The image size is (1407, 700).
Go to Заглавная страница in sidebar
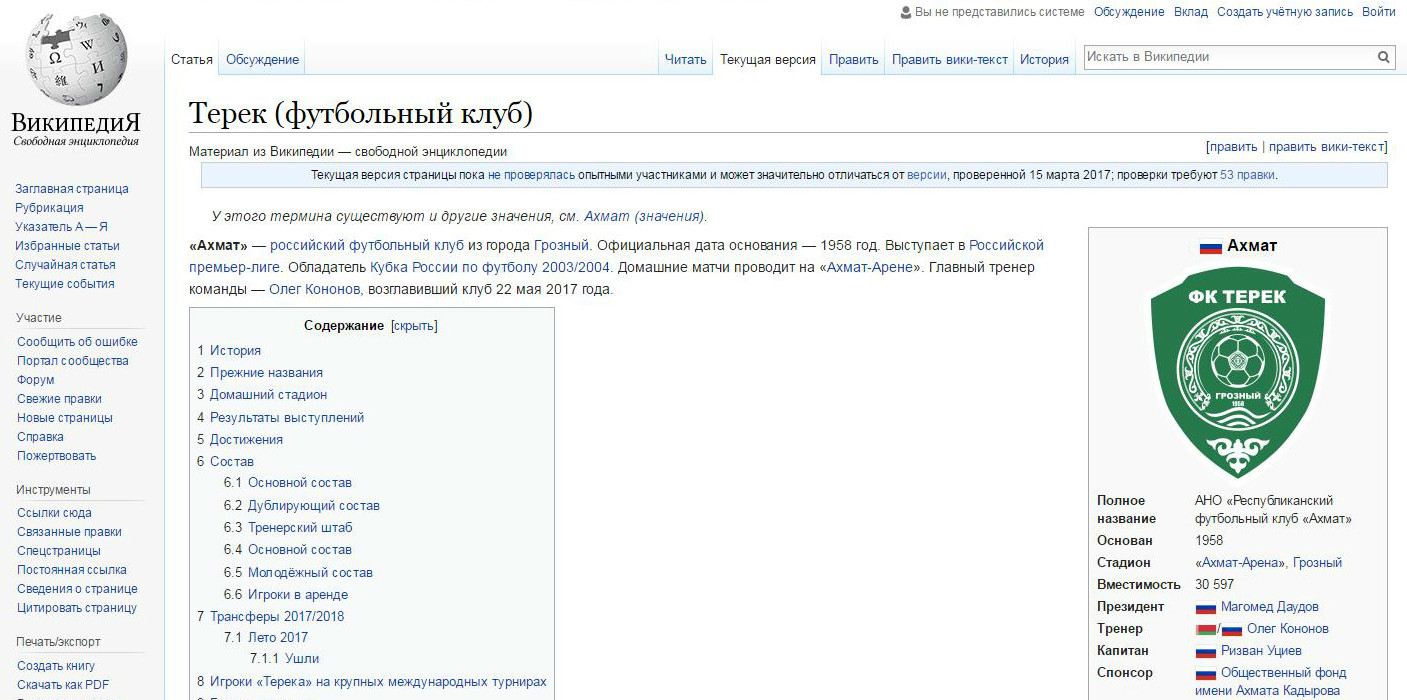72,189
